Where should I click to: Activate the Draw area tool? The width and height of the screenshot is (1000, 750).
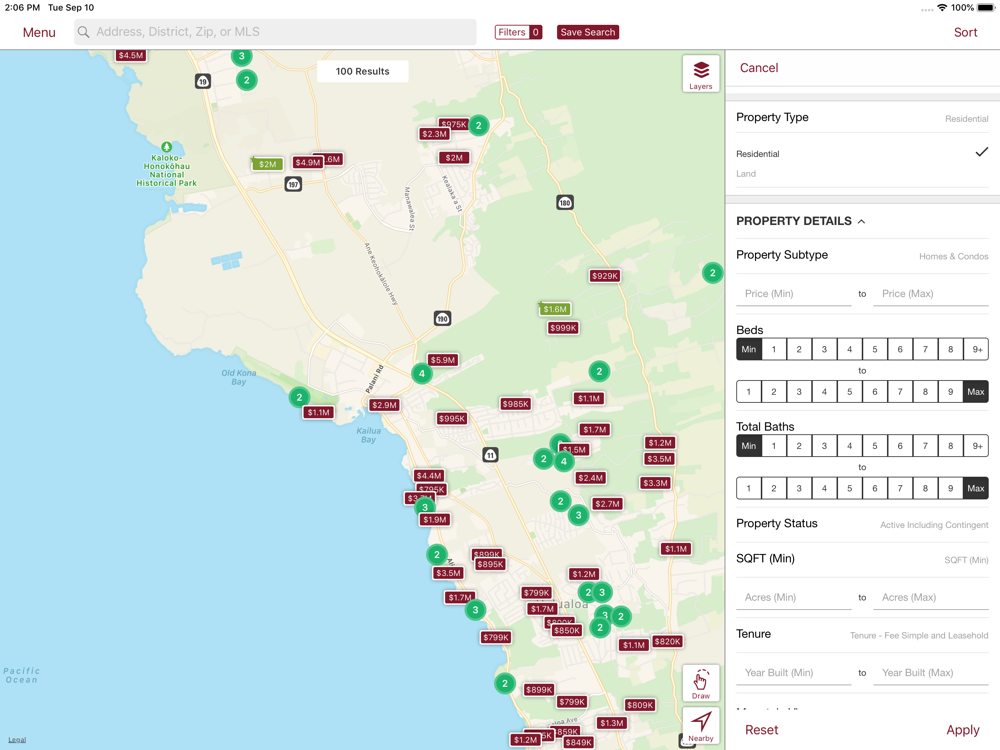click(700, 683)
